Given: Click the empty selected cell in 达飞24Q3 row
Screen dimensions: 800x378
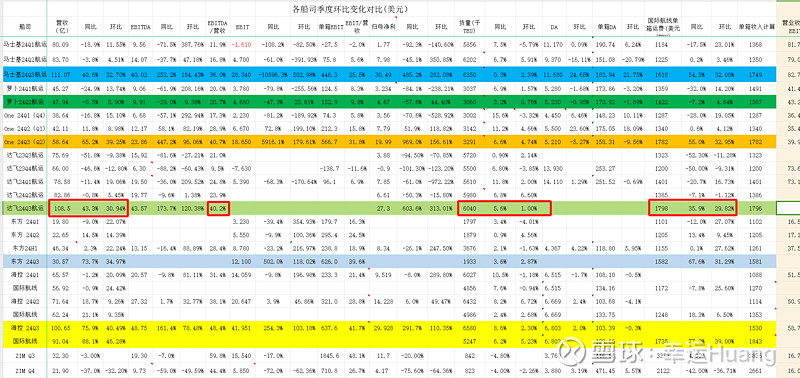Looking at the screenshot, I should (x=787, y=208).
